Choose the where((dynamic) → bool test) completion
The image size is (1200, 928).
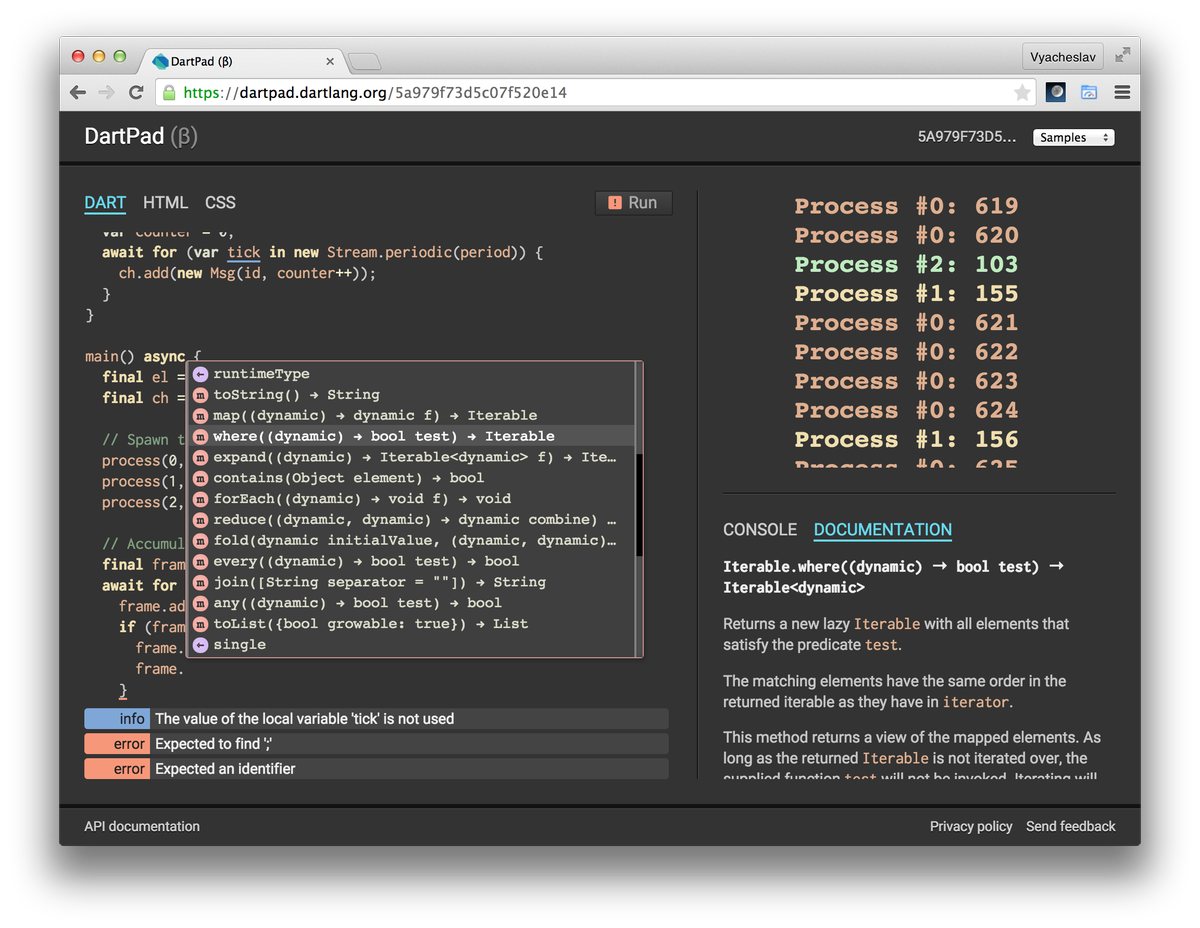[411, 436]
